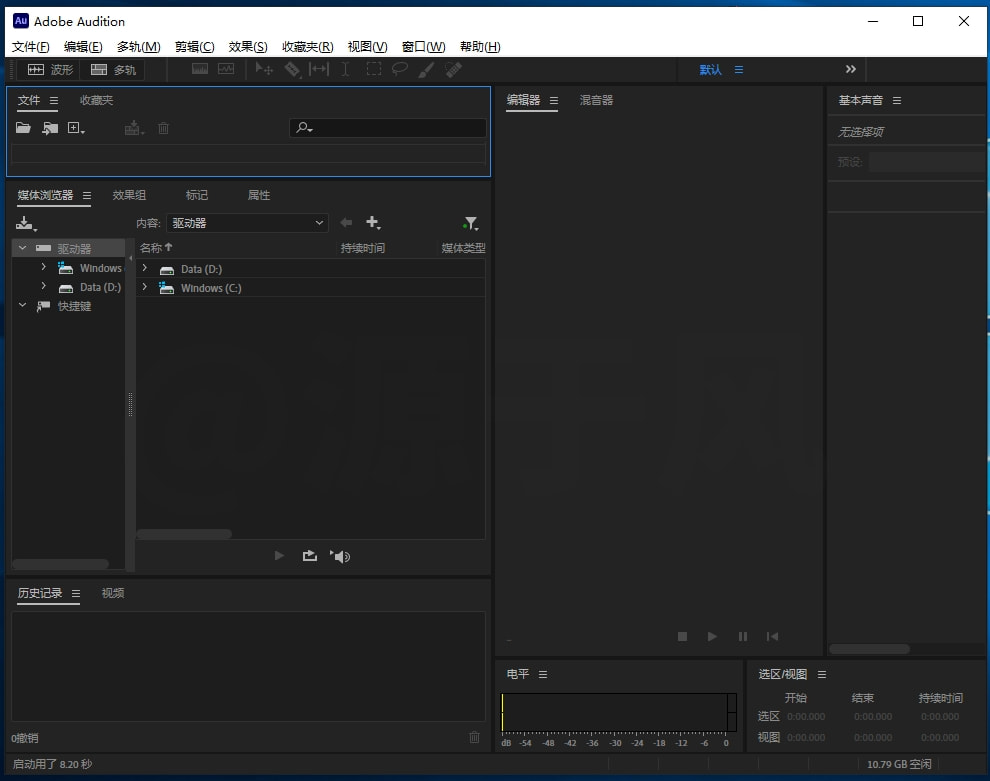Toggle spectral frequency display icon

[200, 69]
